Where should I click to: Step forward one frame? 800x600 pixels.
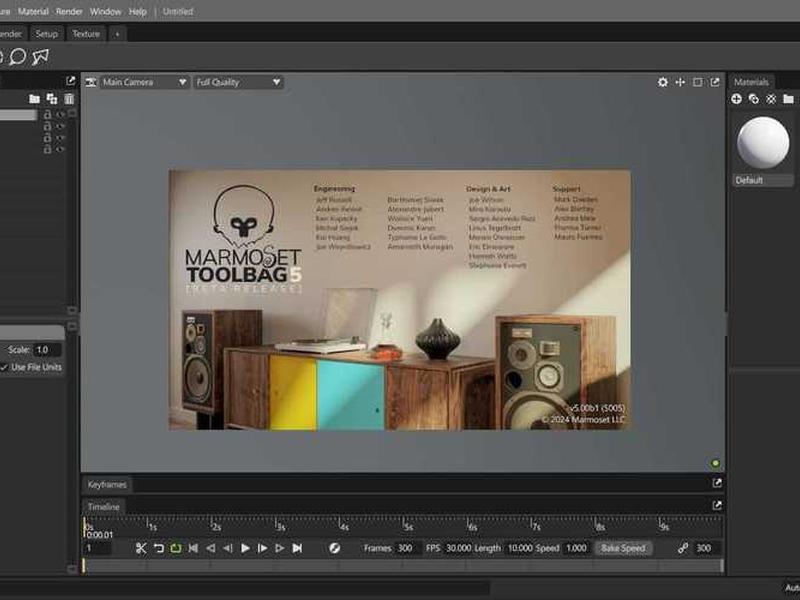click(x=262, y=548)
